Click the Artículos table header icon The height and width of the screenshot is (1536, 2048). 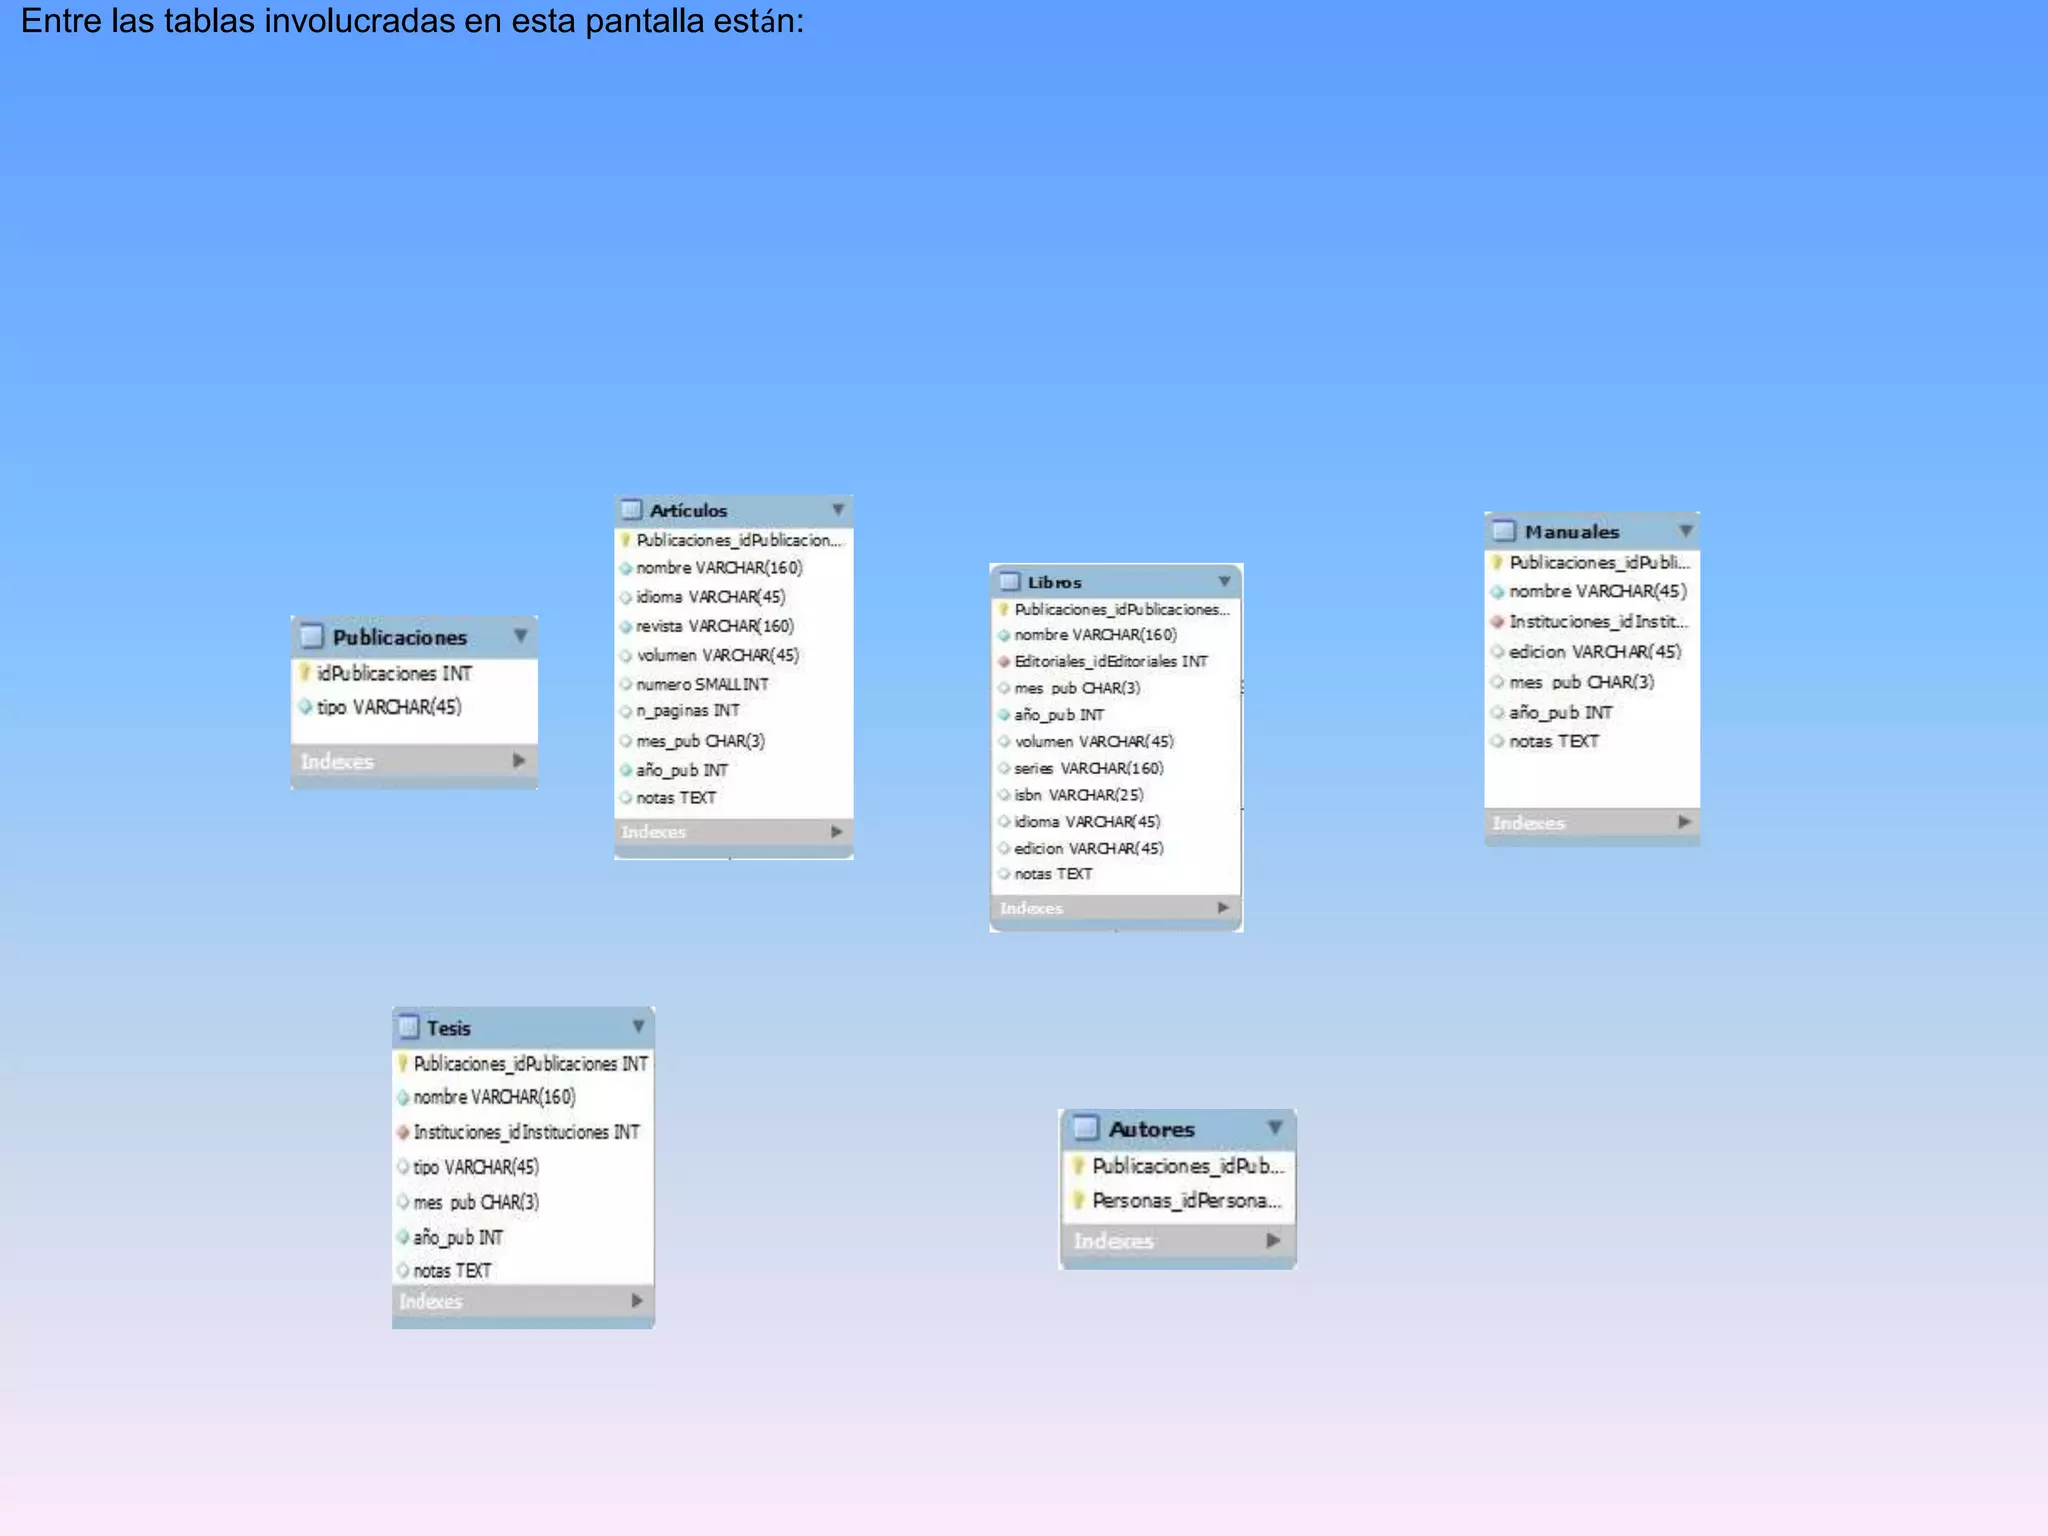click(x=631, y=510)
